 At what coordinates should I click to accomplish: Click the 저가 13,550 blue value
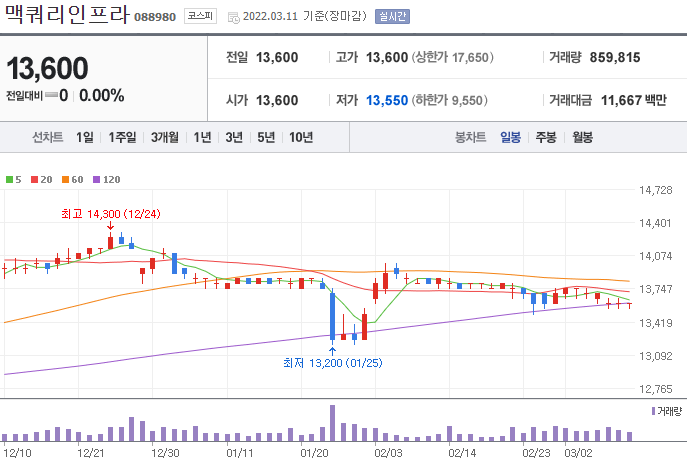(387, 100)
